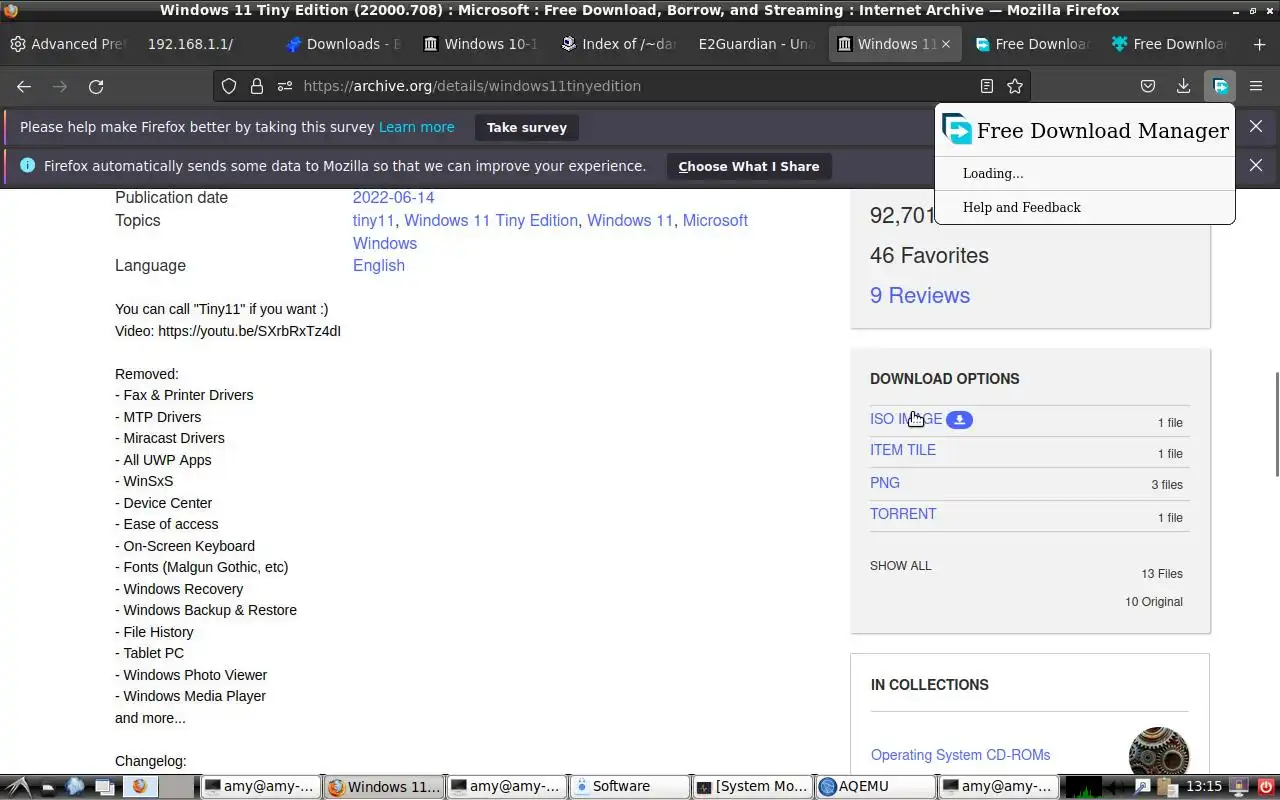
Task: Bookmark this page with the star
Action: (x=1015, y=86)
